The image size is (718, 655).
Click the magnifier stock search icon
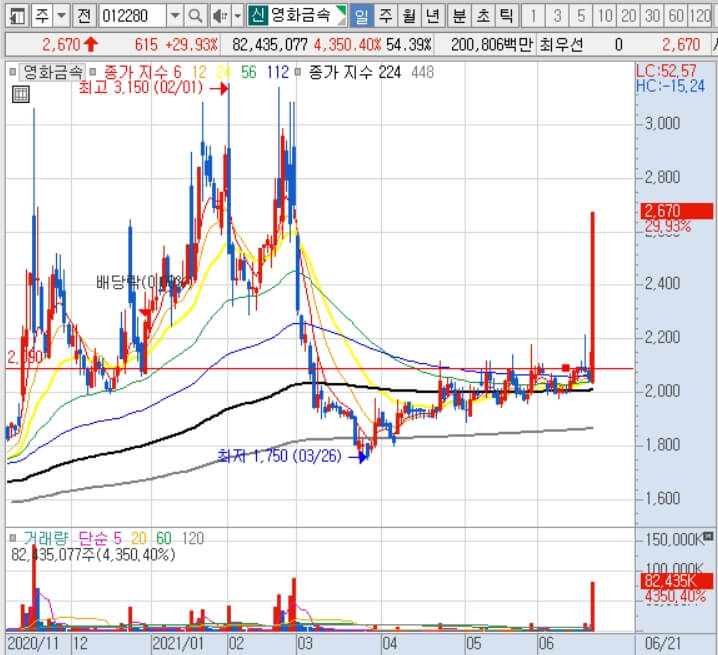click(196, 16)
